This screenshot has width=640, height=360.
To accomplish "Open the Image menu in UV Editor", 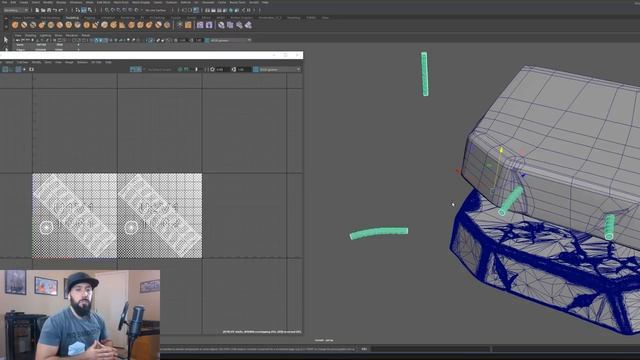I will (69, 62).
